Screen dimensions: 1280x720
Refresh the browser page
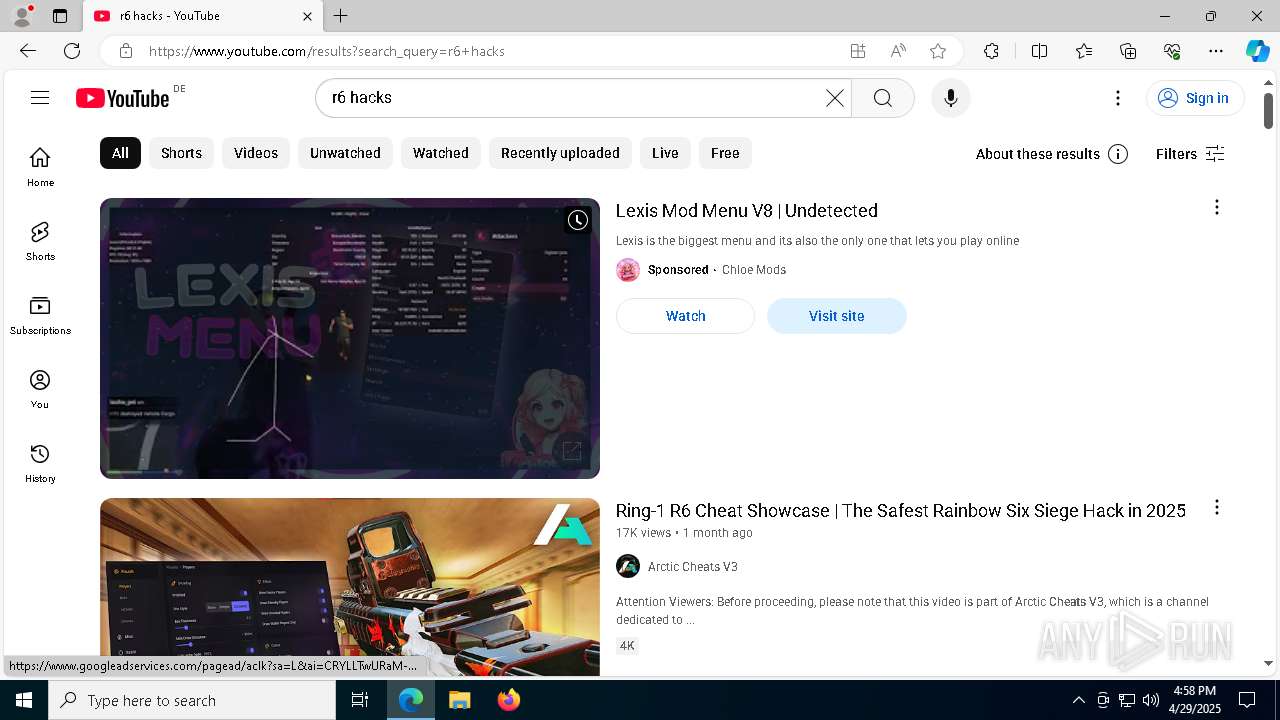click(x=72, y=51)
